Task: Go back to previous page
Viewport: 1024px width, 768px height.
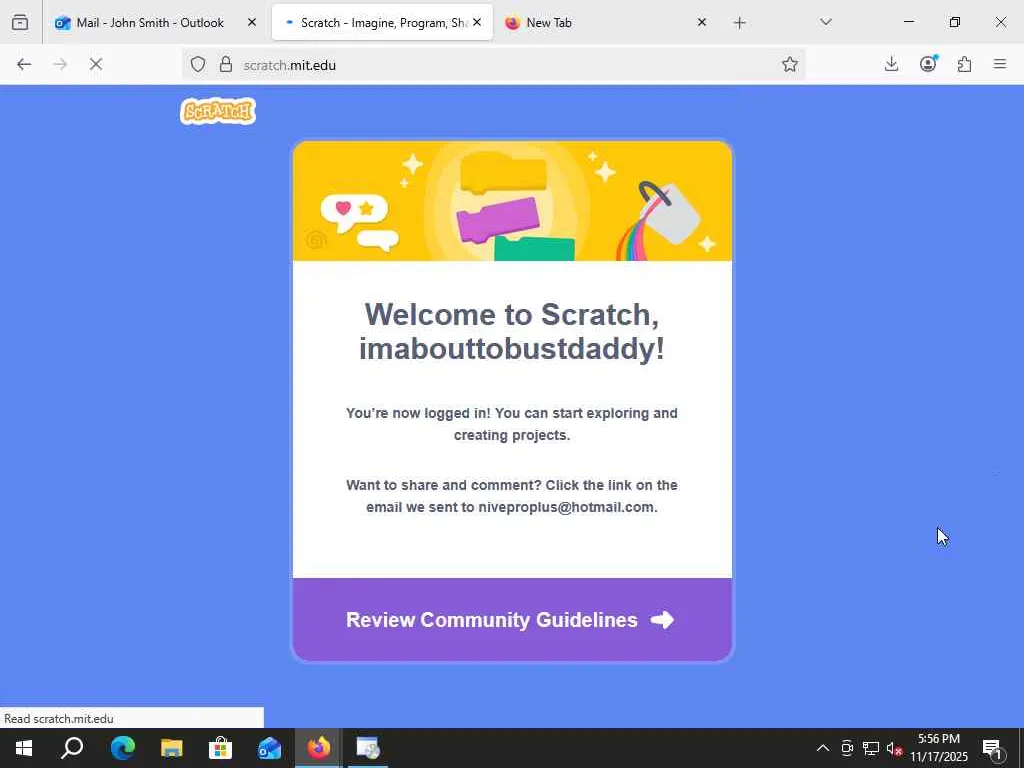Action: point(24,64)
